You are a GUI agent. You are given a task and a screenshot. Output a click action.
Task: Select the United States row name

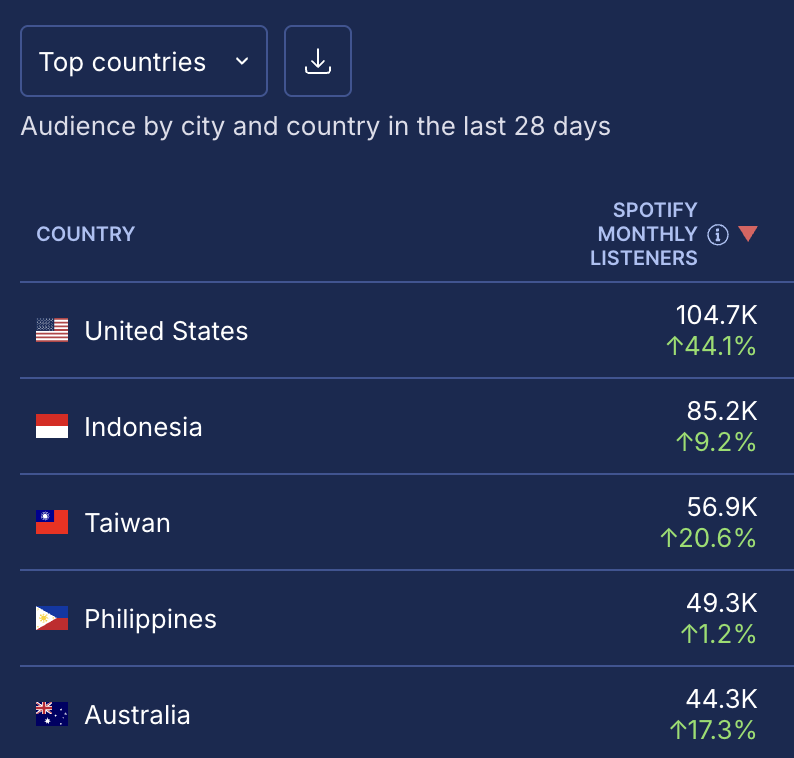coord(166,331)
